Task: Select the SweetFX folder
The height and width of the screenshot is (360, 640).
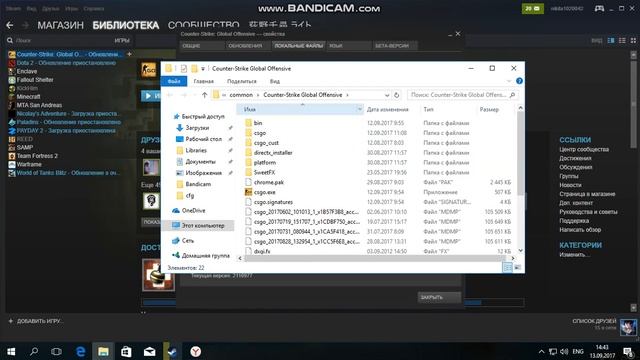Action: click(264, 172)
